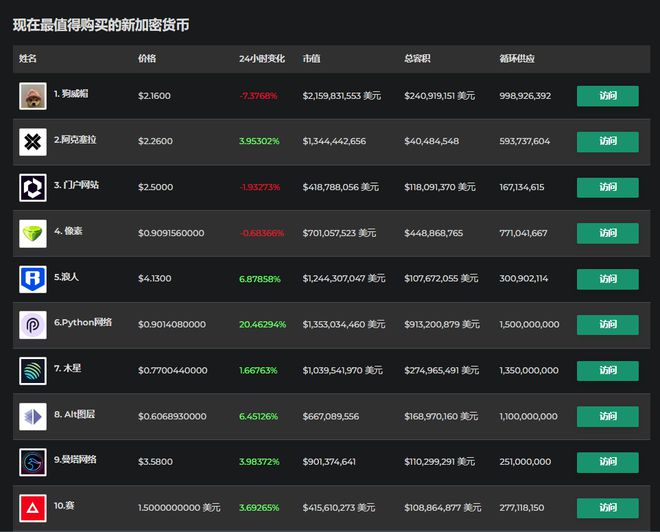660x532 pixels.
Task: Click the name 4. 像素
Action: (68, 231)
